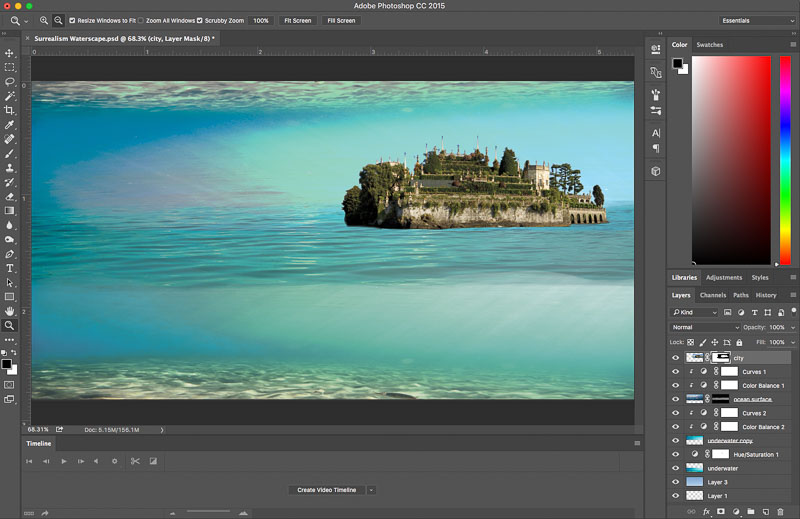
Task: Toggle Resize Windows to Fit checkbox
Action: (72, 20)
